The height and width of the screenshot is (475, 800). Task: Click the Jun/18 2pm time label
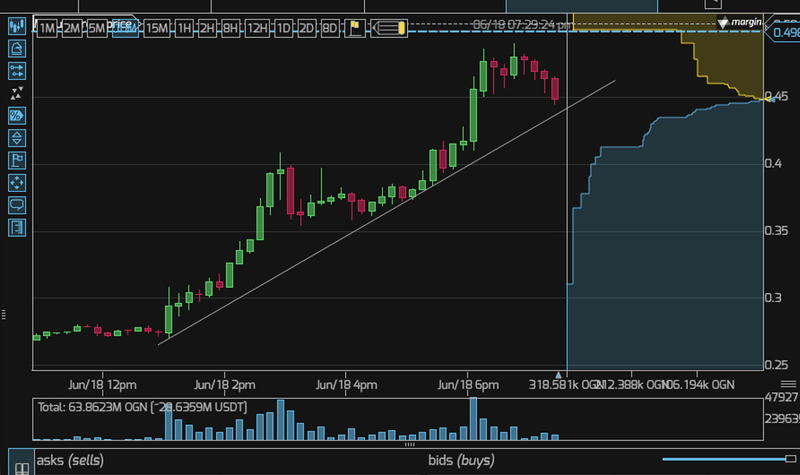(224, 385)
